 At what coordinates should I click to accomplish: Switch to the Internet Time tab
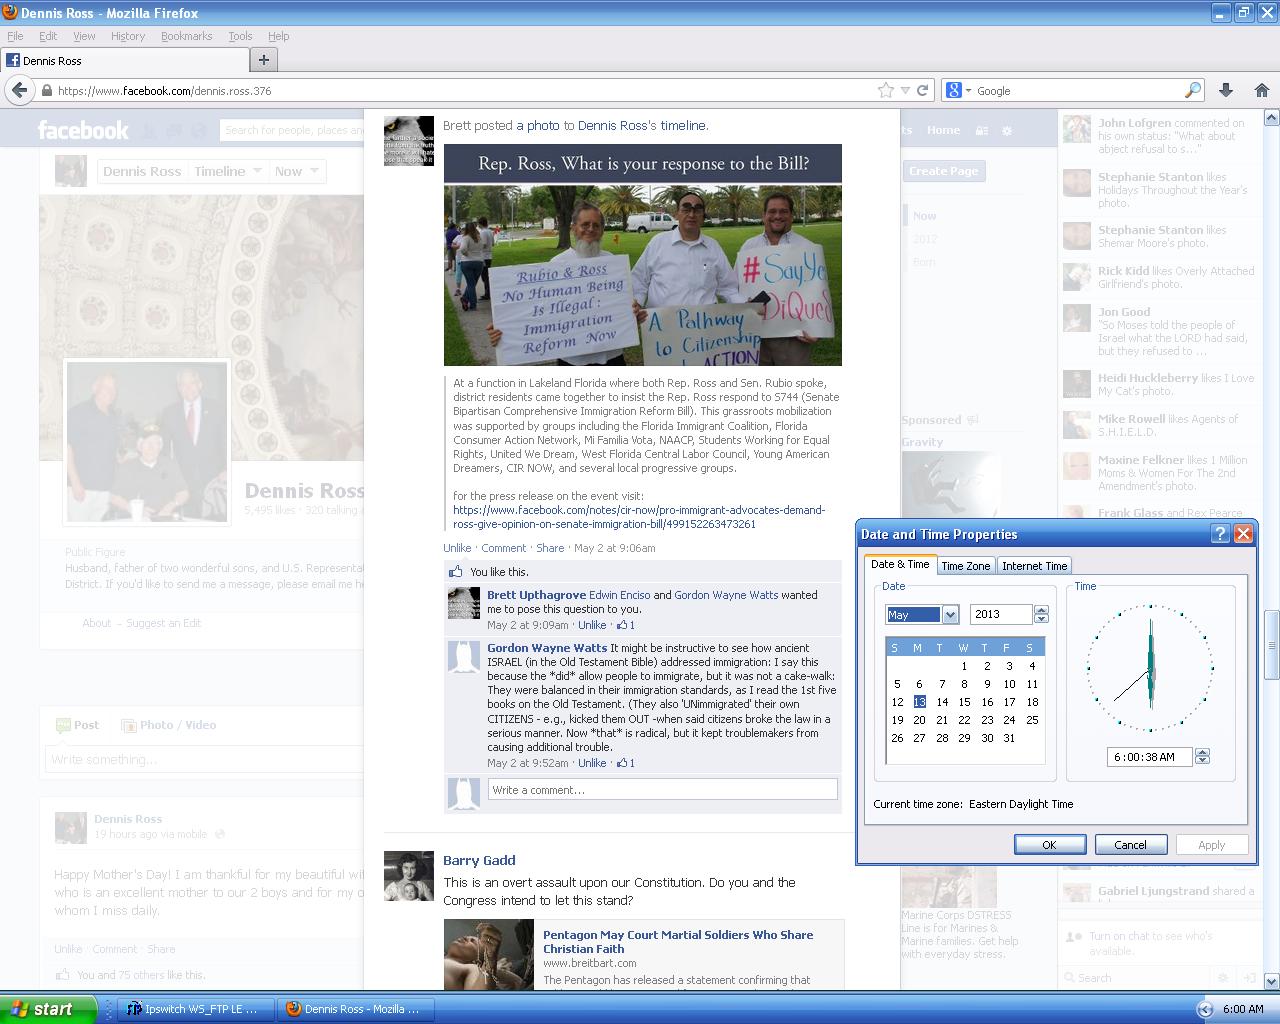pos(1034,566)
